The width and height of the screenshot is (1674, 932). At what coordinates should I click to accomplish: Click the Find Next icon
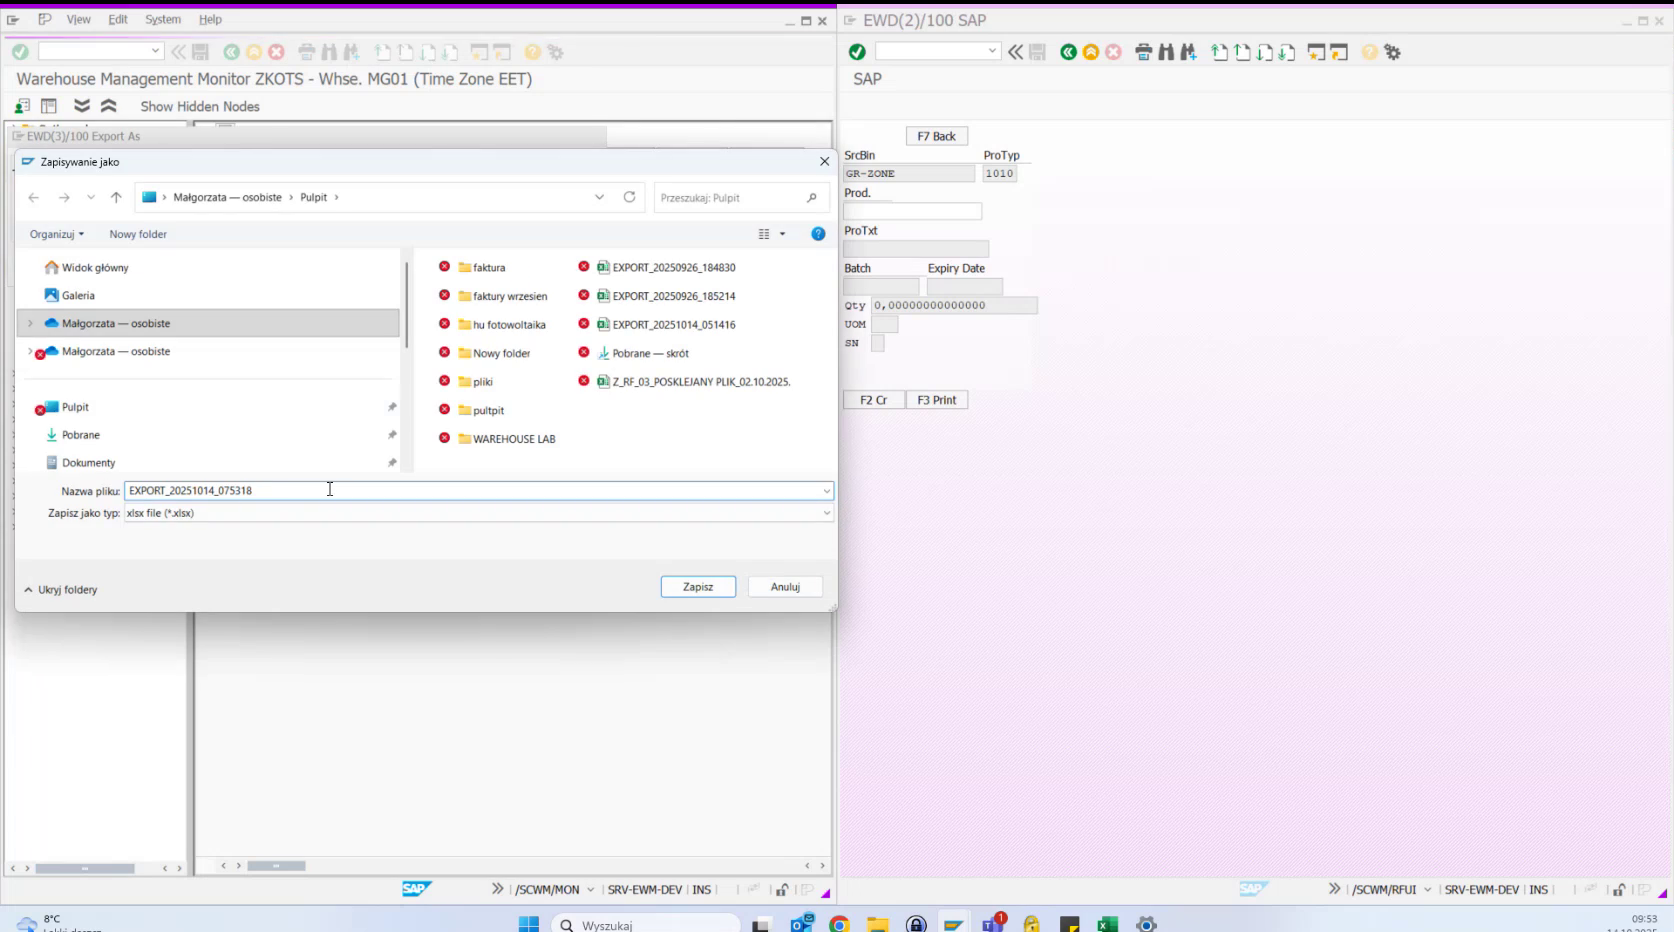(1187, 52)
